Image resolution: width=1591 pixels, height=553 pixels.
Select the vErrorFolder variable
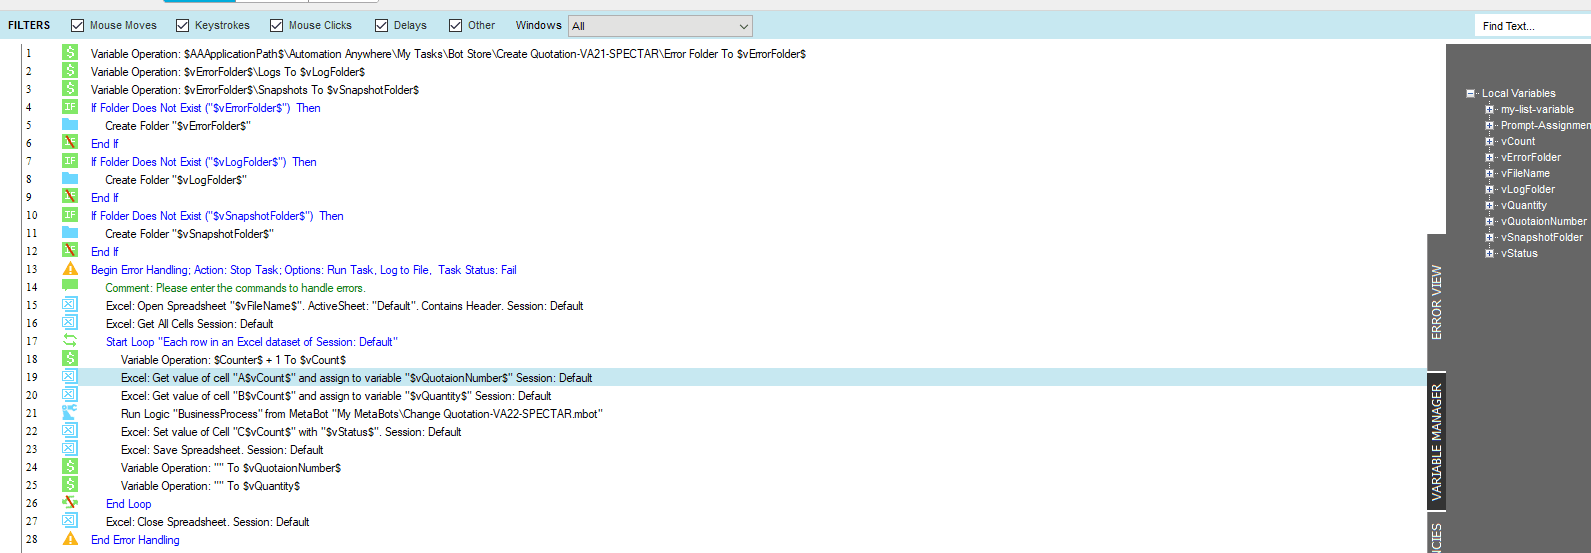pos(1530,157)
